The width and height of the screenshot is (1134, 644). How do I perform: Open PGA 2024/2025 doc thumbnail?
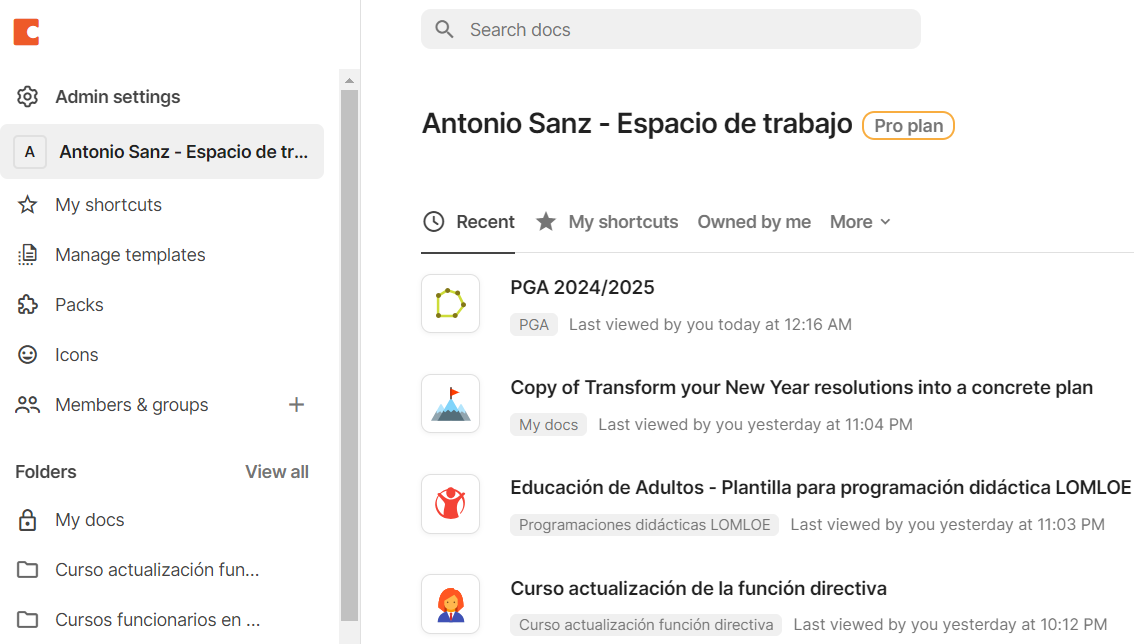451,303
